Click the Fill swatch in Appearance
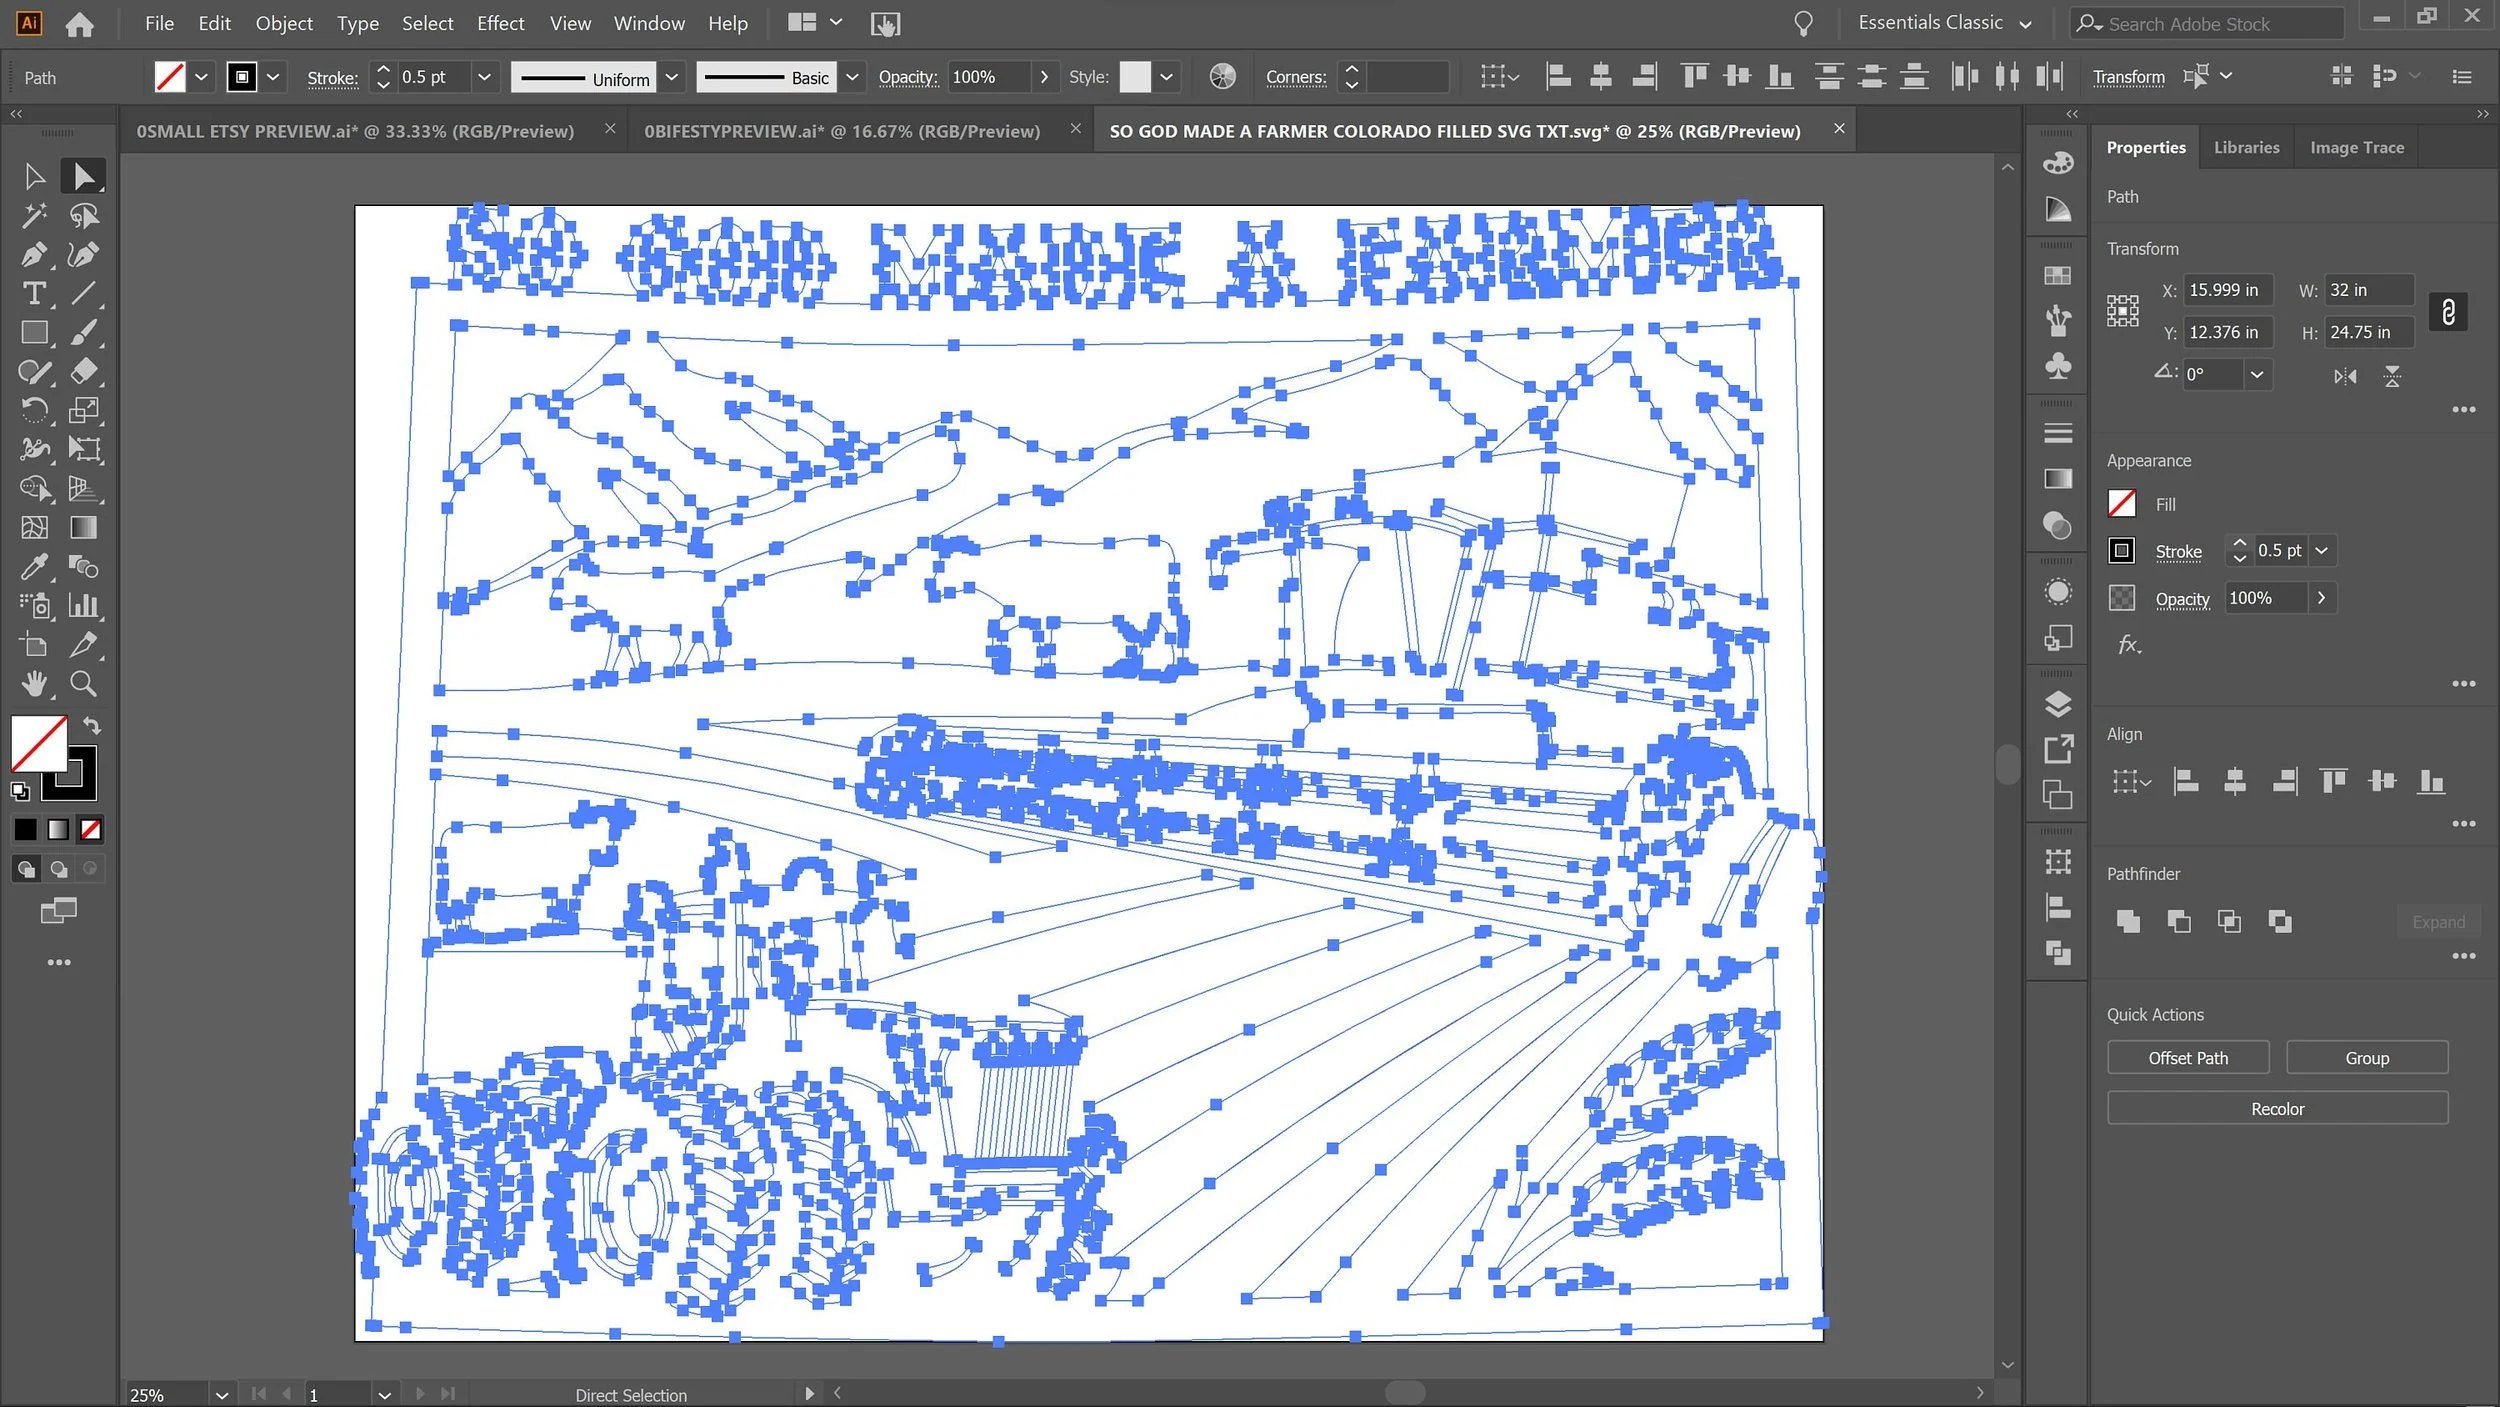Image resolution: width=2500 pixels, height=1407 pixels. click(x=2121, y=504)
